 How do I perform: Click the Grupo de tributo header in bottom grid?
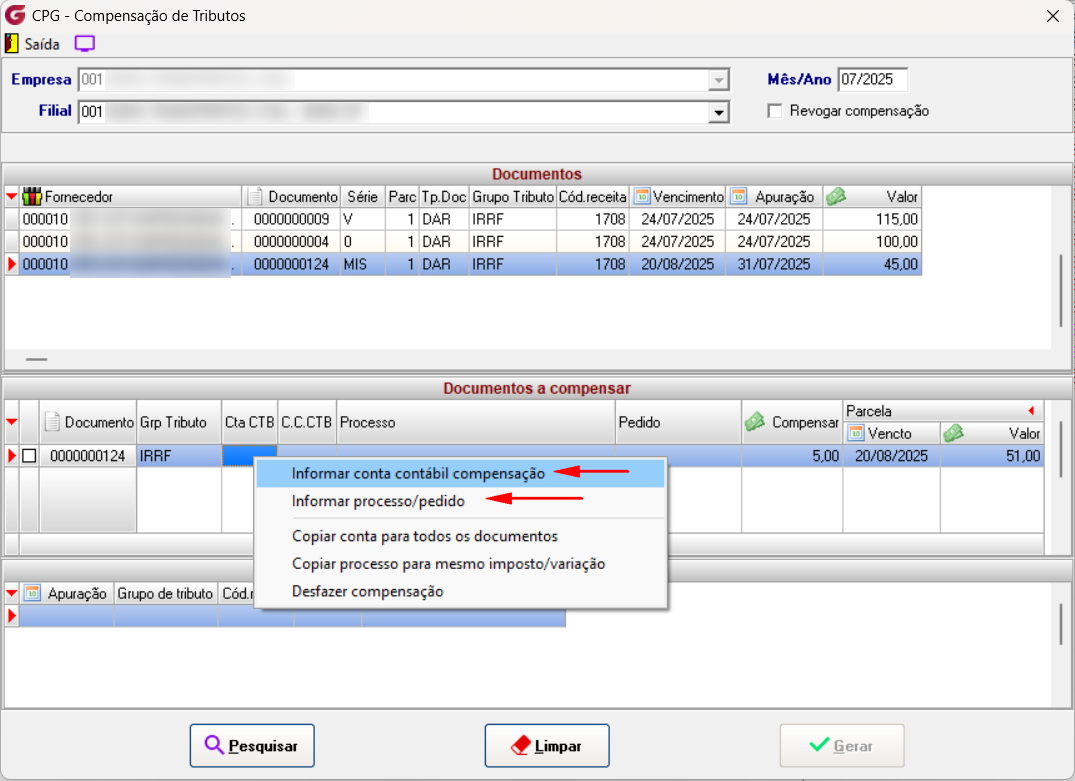[x=165, y=593]
